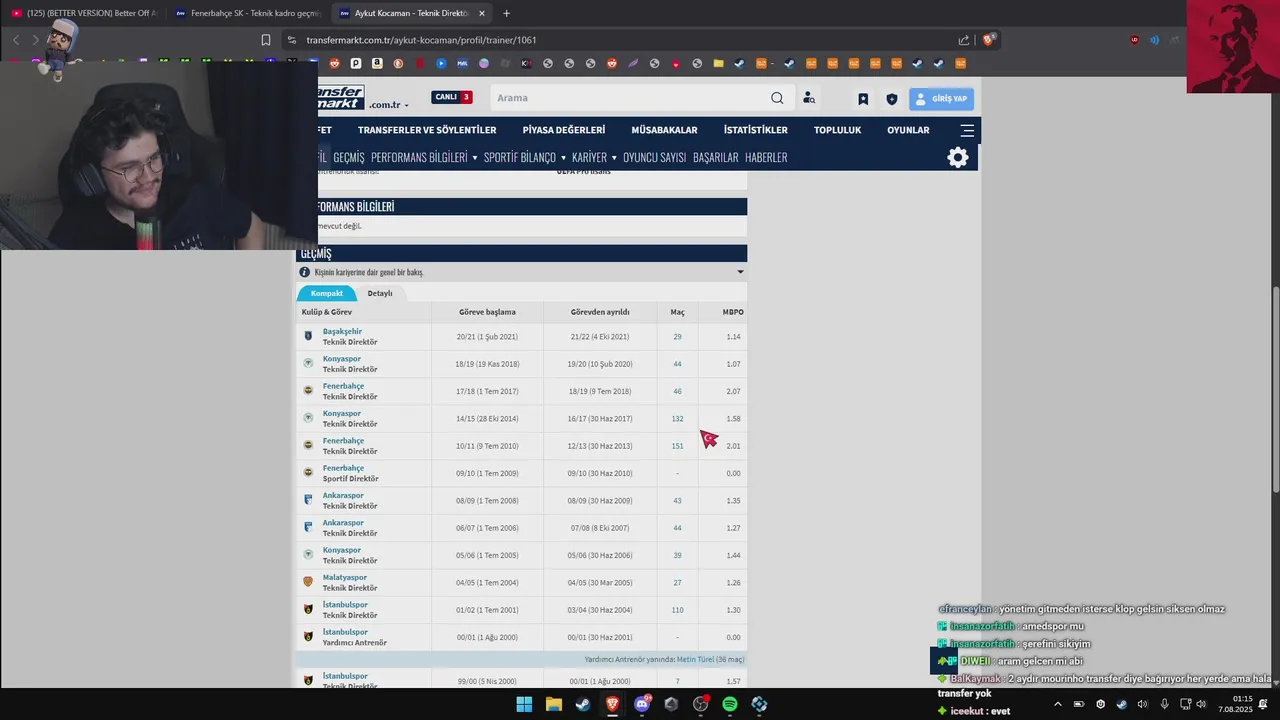Click the 132 matches link

677,419
